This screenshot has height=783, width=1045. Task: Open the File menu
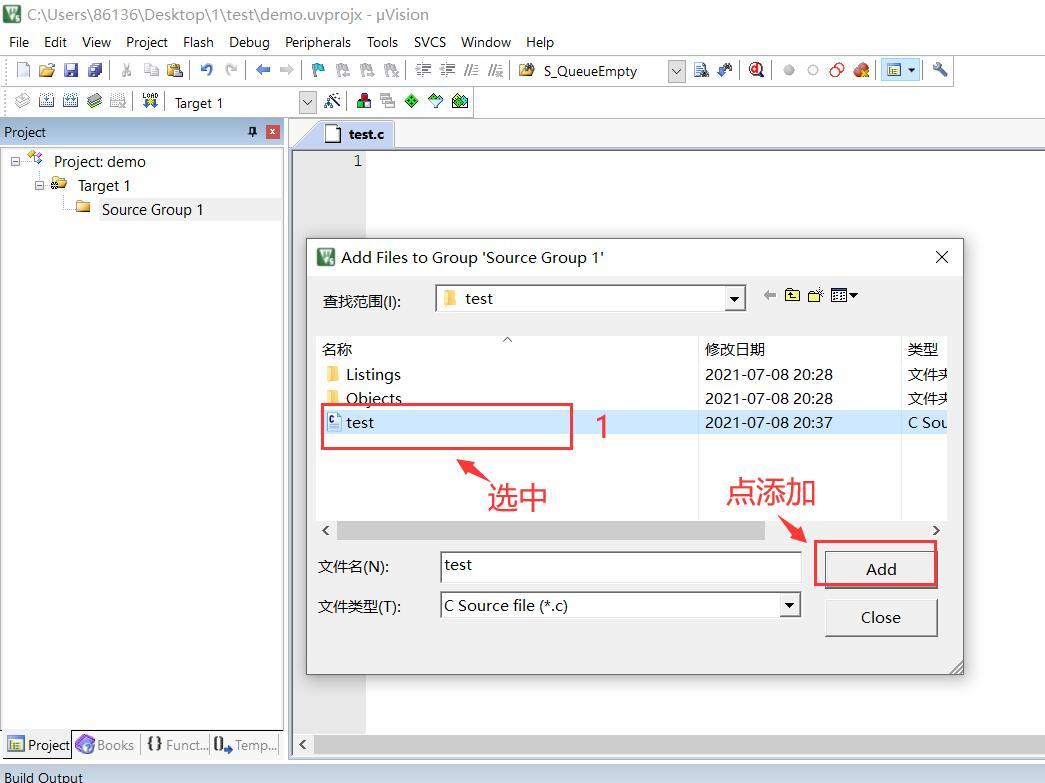coord(19,42)
